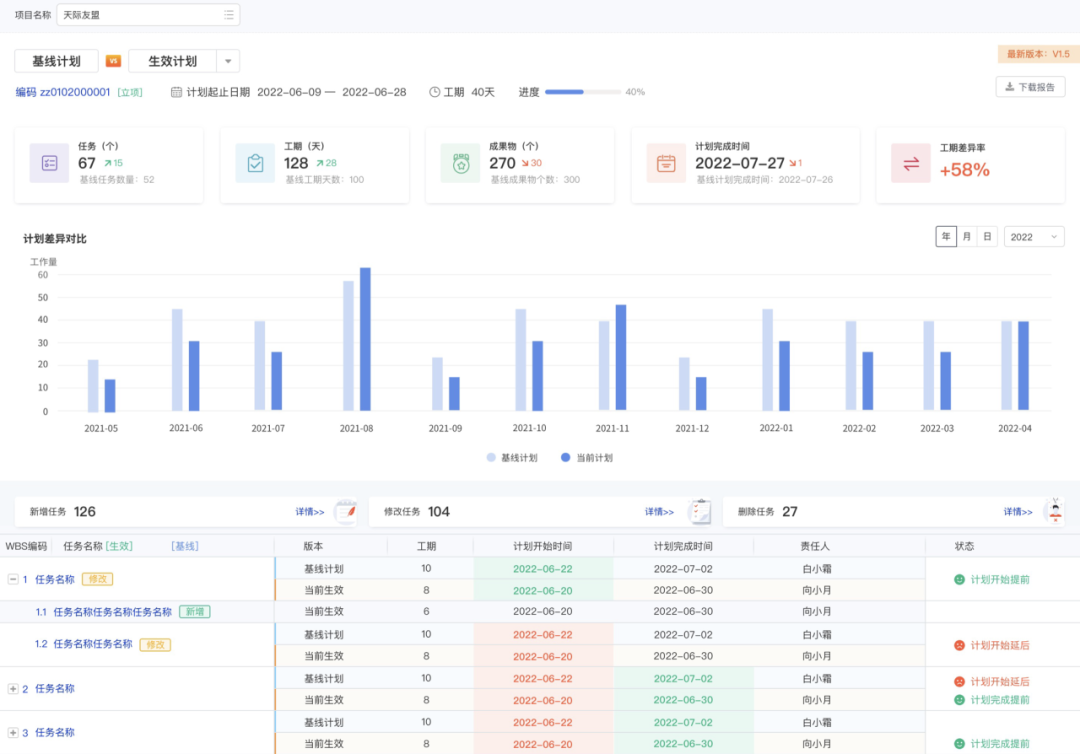Image resolution: width=1080 pixels, height=754 pixels.
Task: Click the up-arrow 15 trend in 任务 card
Action: click(x=114, y=163)
